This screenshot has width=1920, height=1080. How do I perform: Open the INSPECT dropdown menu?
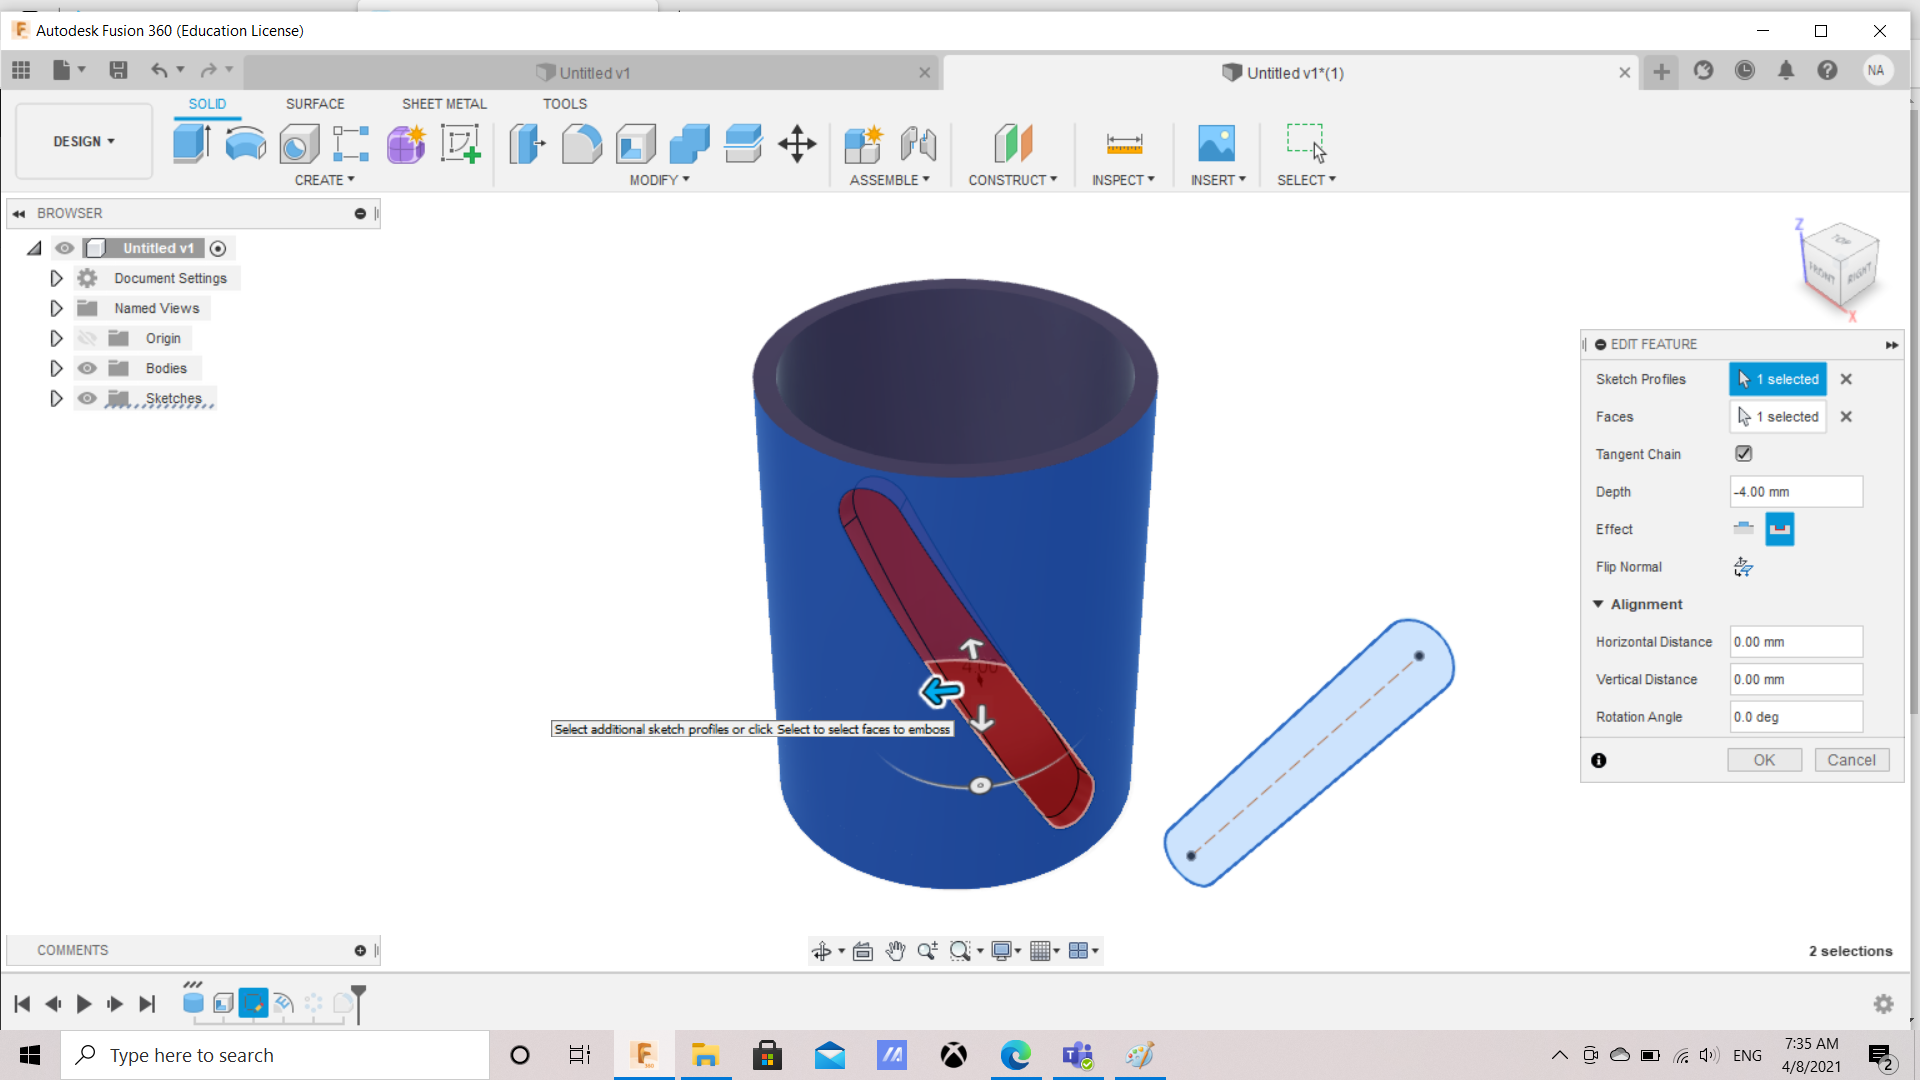pos(1123,180)
